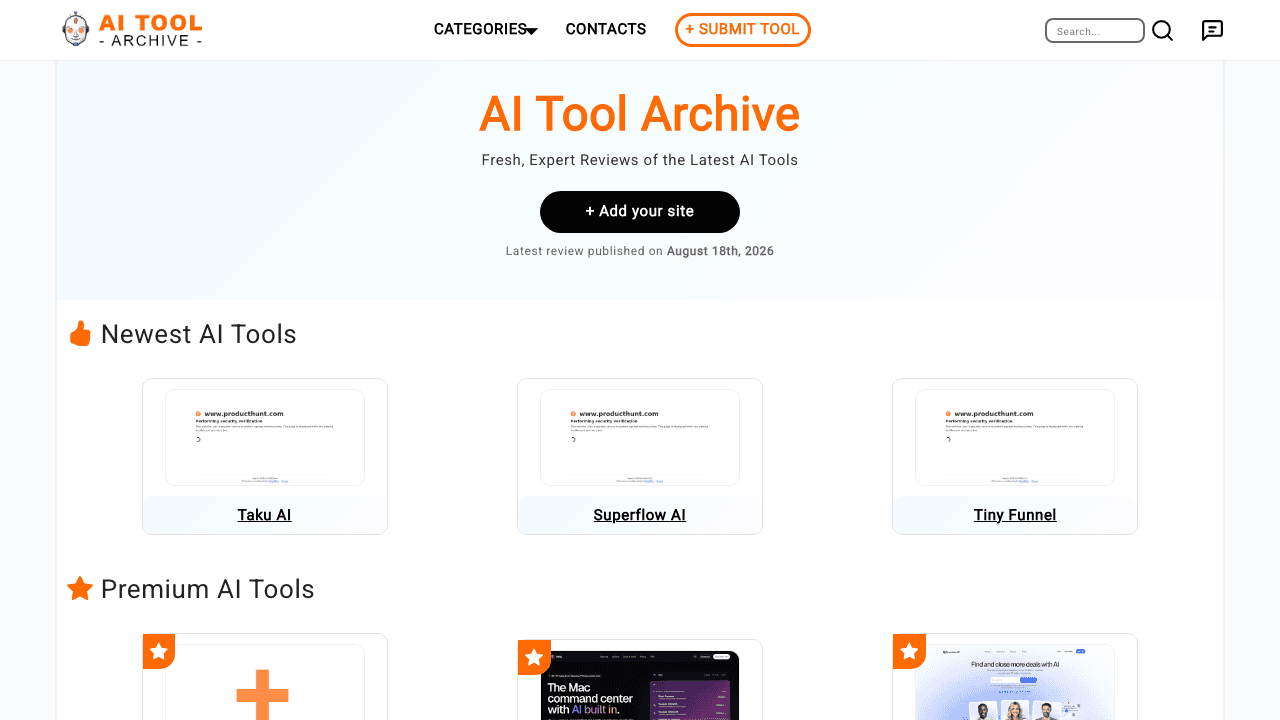Viewport: 1280px width, 720px height.
Task: Open the Superflow AI preview thumbnail
Action: coord(640,438)
